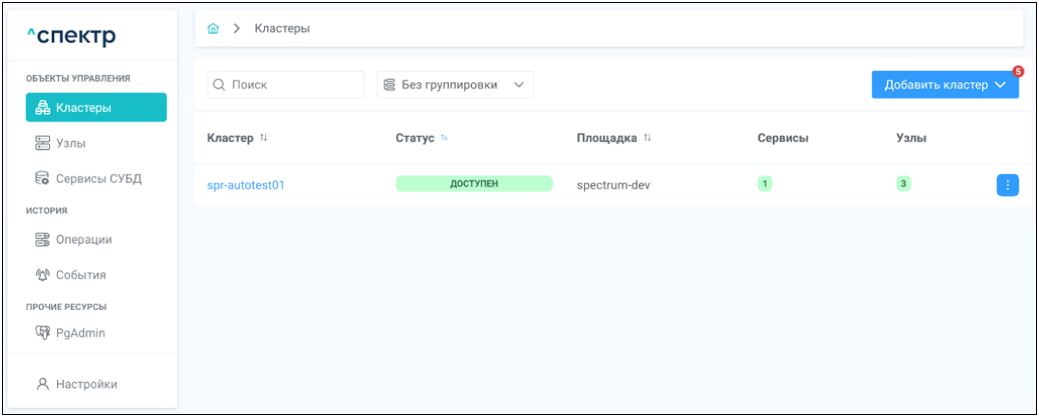Click the Кластеры breadcrumb text
The width and height of the screenshot is (1039, 417).
pyautogui.click(x=282, y=29)
